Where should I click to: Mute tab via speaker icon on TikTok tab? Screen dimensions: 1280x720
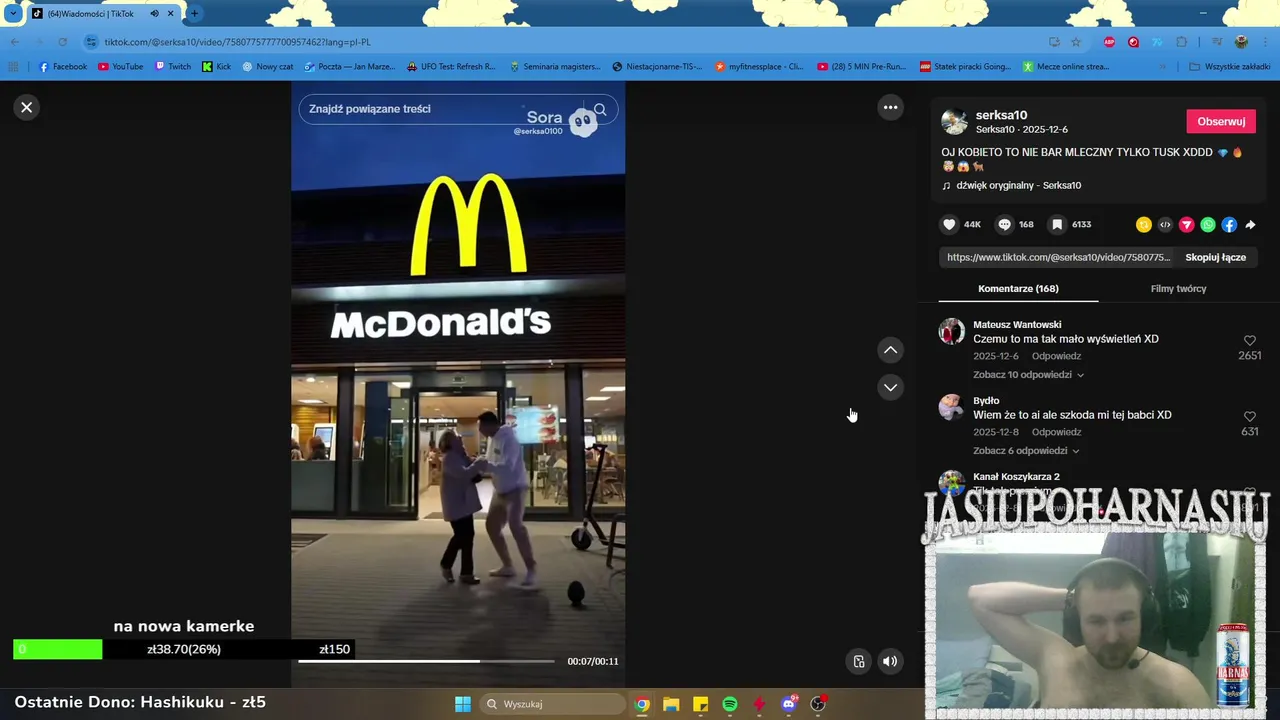pyautogui.click(x=154, y=14)
